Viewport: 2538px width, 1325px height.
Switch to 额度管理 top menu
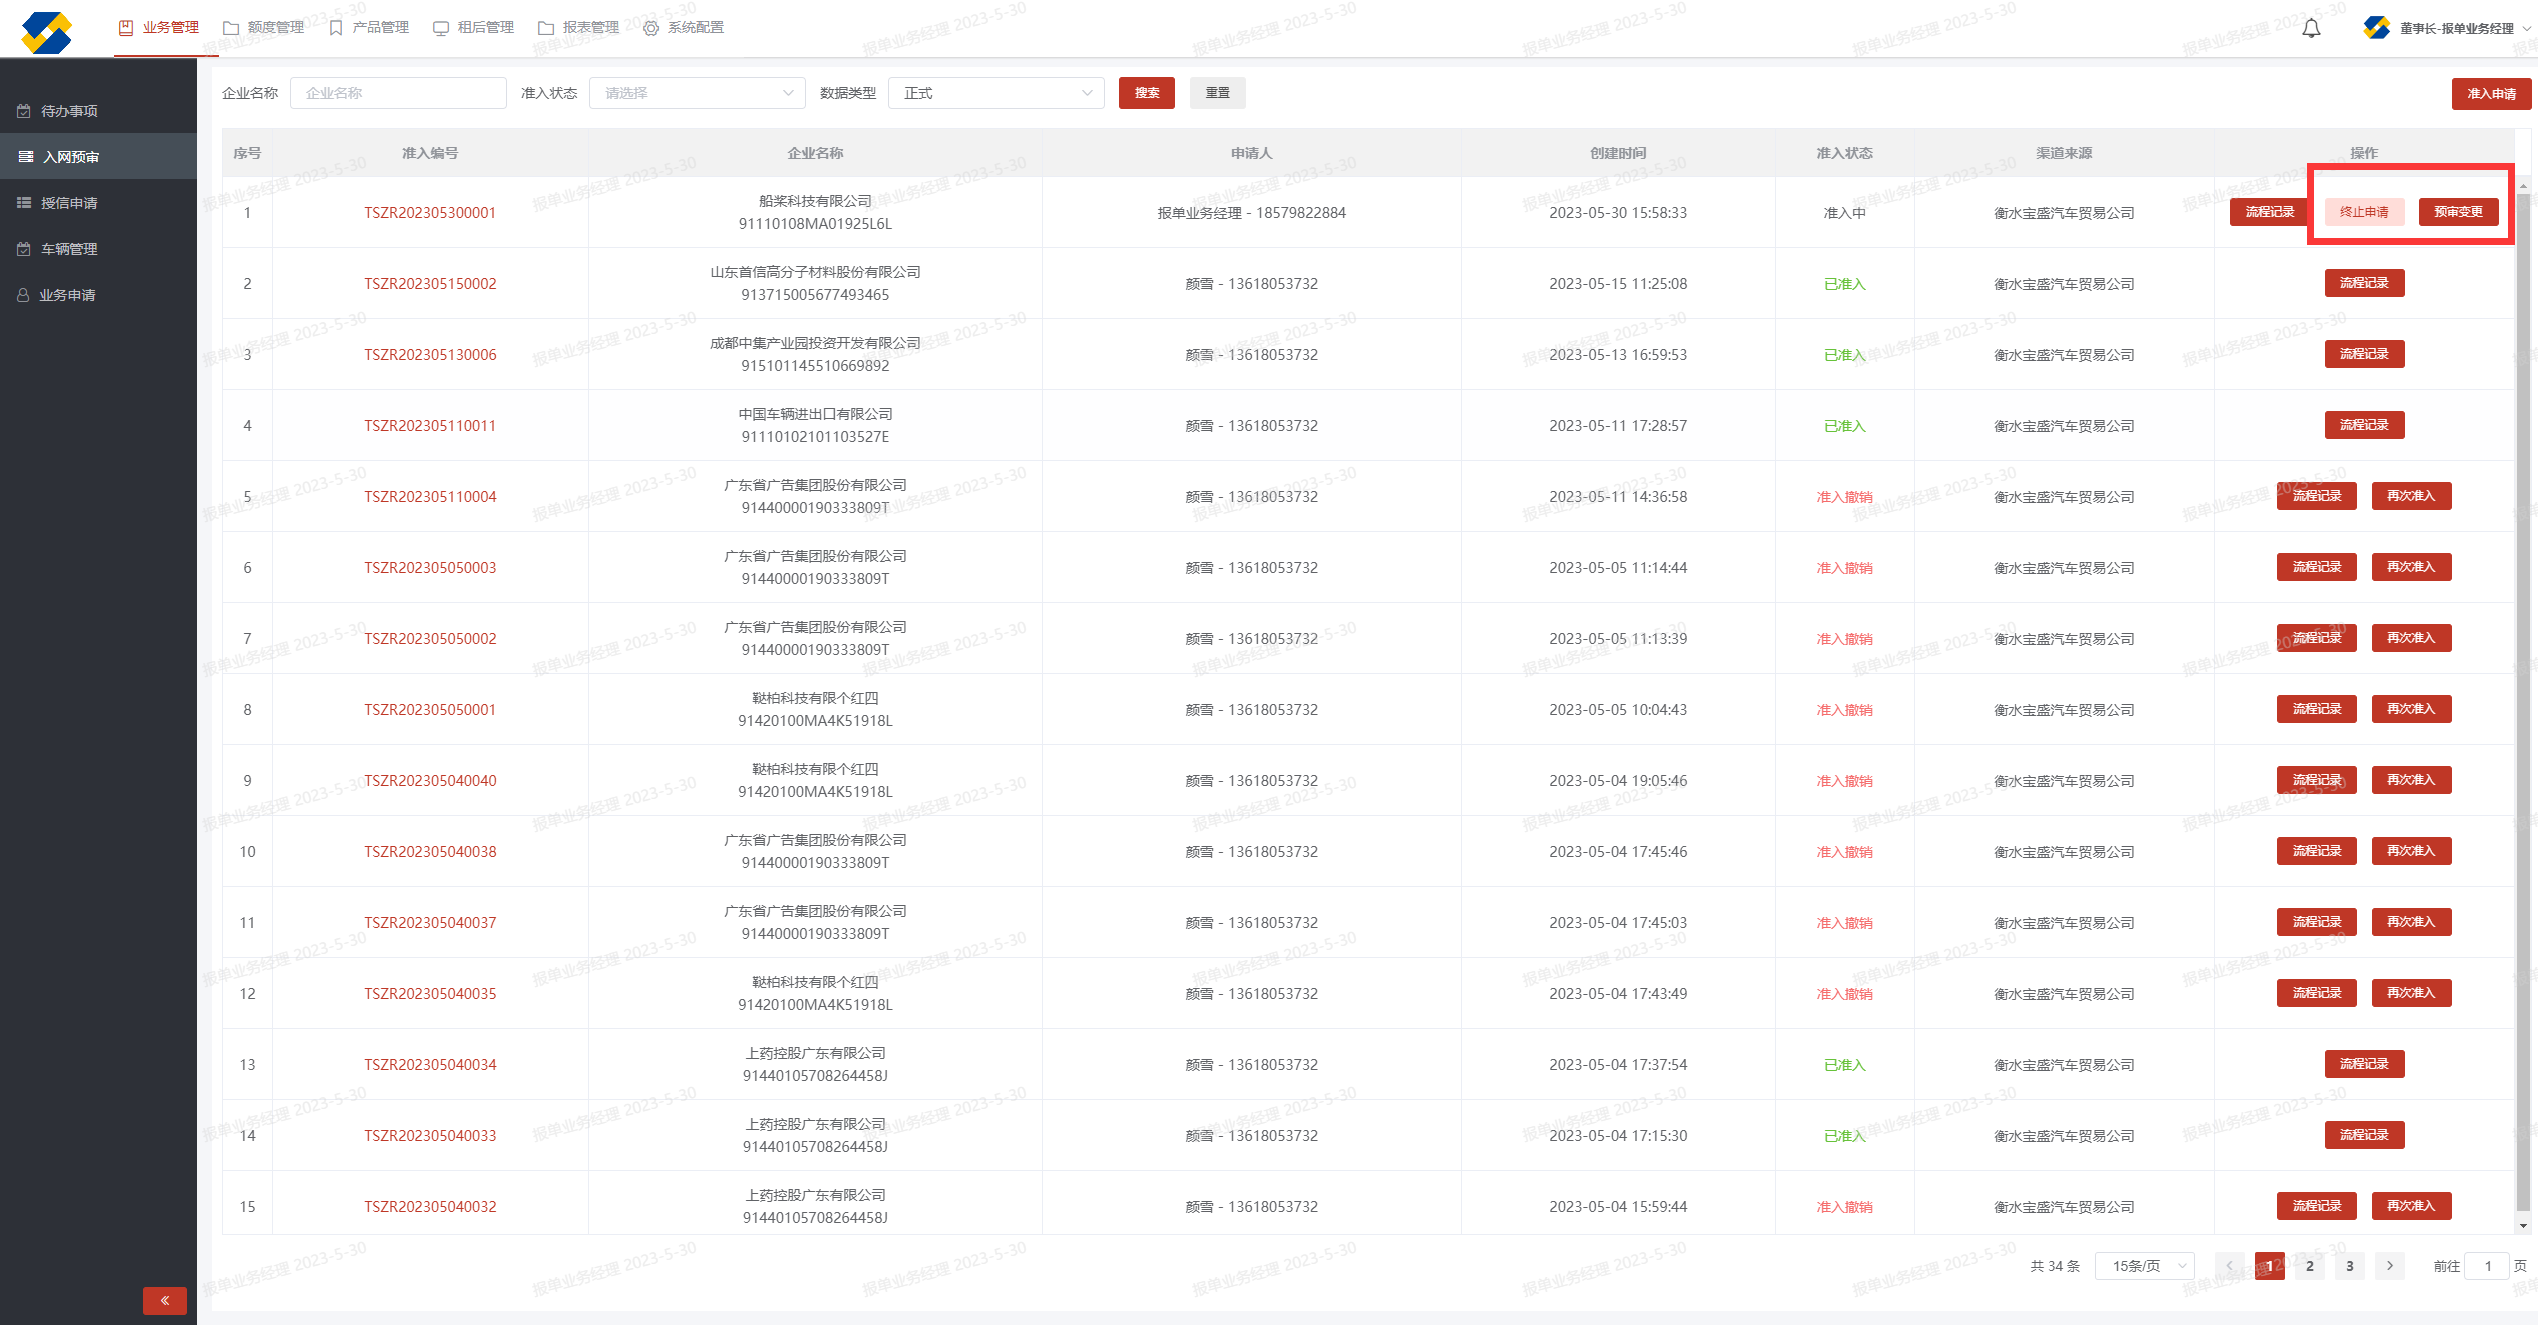[x=264, y=27]
